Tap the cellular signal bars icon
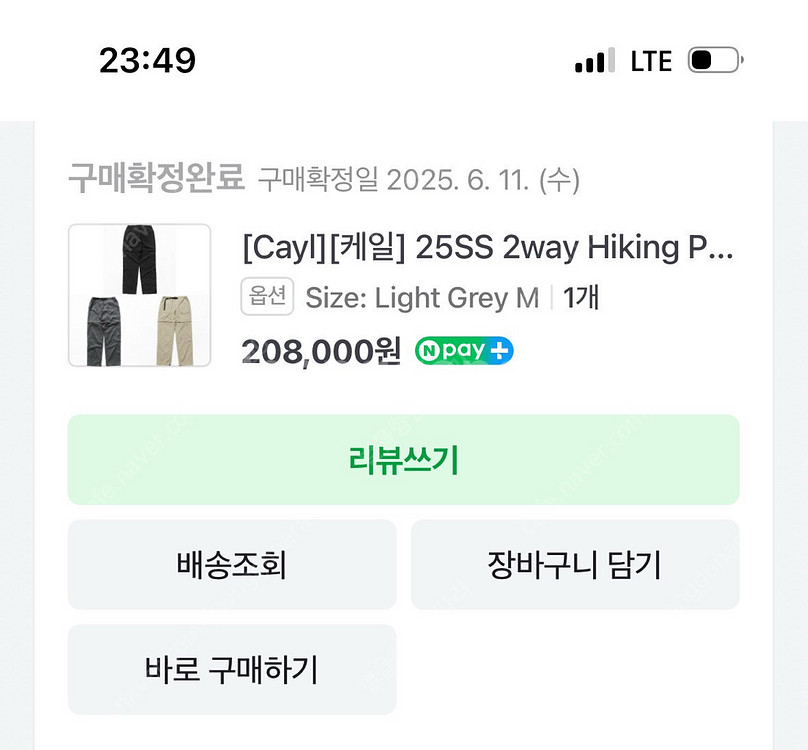Image resolution: width=808 pixels, height=750 pixels. tap(595, 62)
